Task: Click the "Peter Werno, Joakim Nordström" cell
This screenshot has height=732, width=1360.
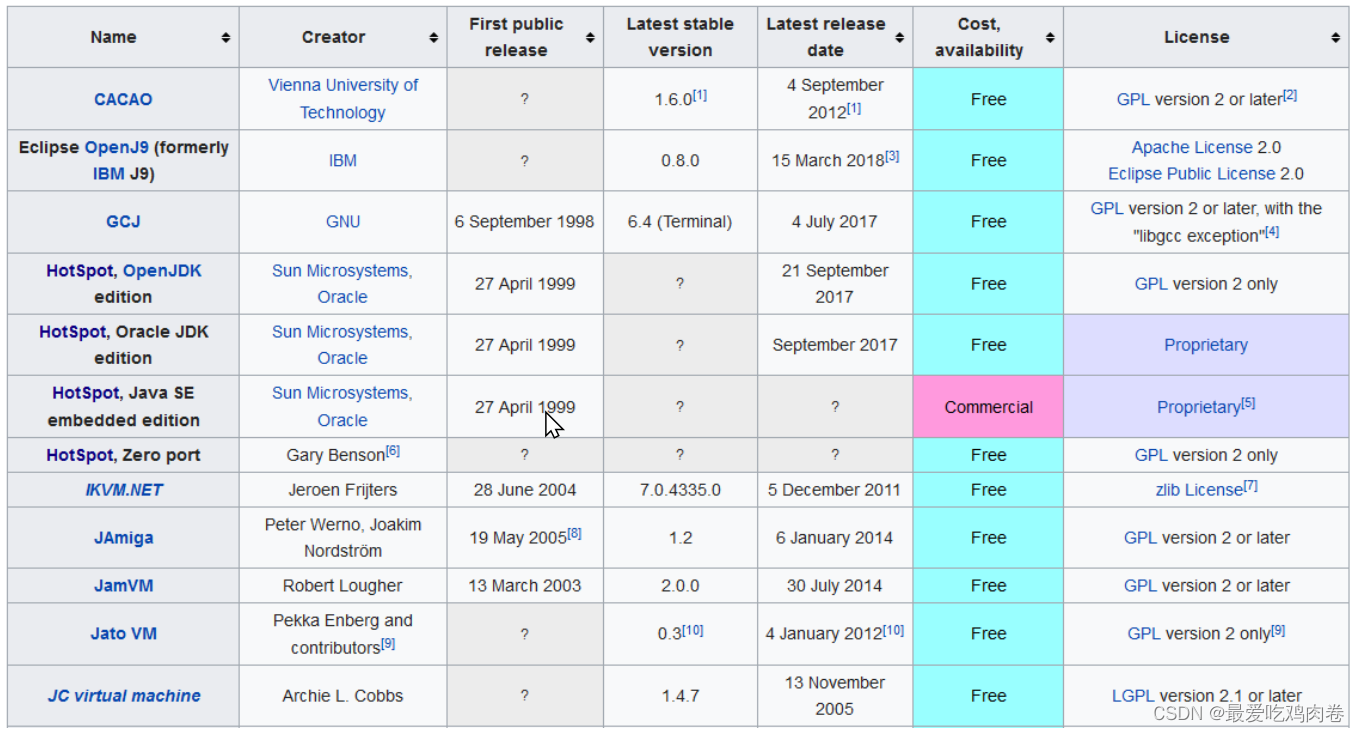Action: pyautogui.click(x=343, y=538)
